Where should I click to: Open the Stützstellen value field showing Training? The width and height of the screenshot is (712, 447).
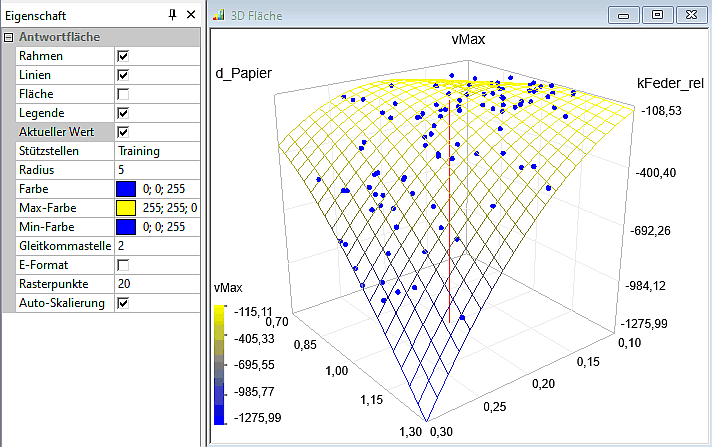click(157, 151)
